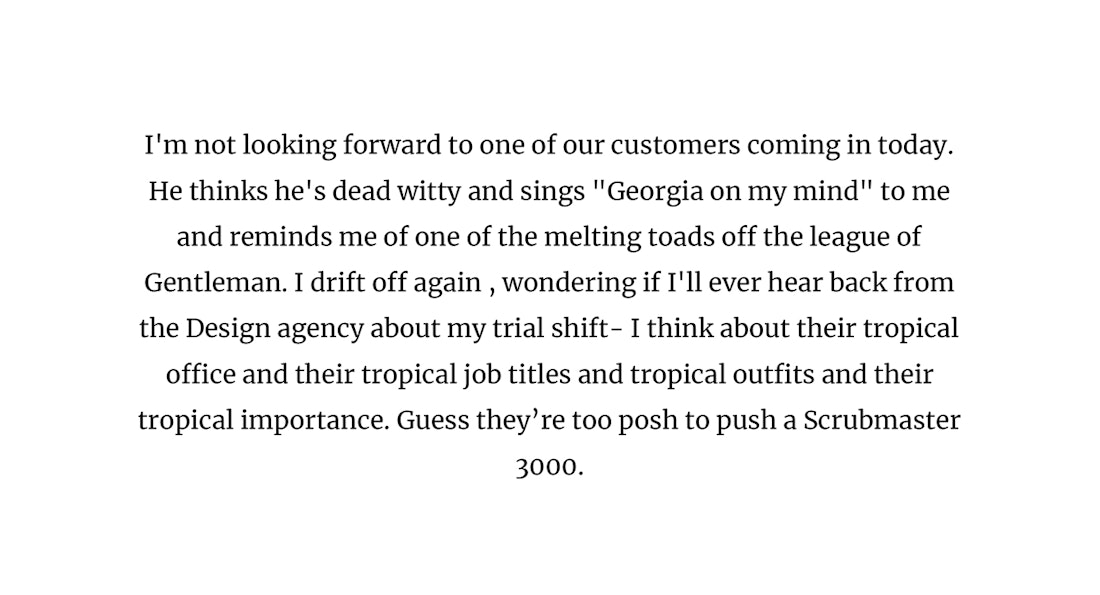Click the text "Scrubmaster" in the paragraph
This screenshot has height=595, width=1100.
tap(882, 420)
